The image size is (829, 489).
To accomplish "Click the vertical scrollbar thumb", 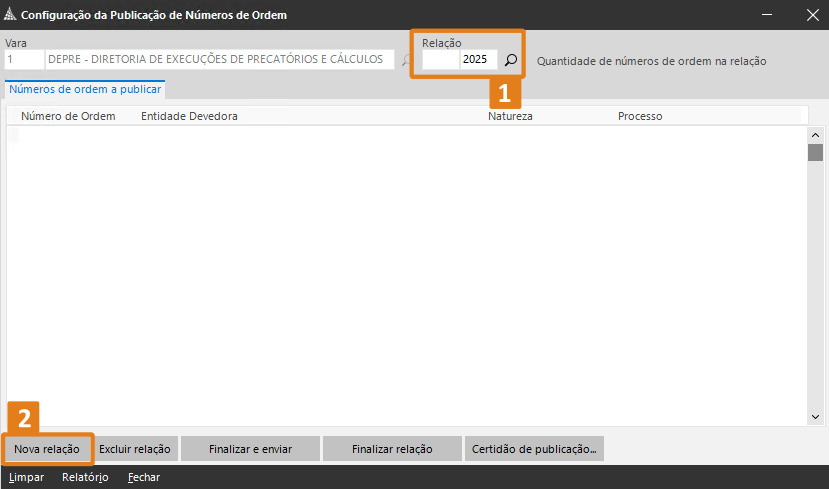I will [x=815, y=152].
